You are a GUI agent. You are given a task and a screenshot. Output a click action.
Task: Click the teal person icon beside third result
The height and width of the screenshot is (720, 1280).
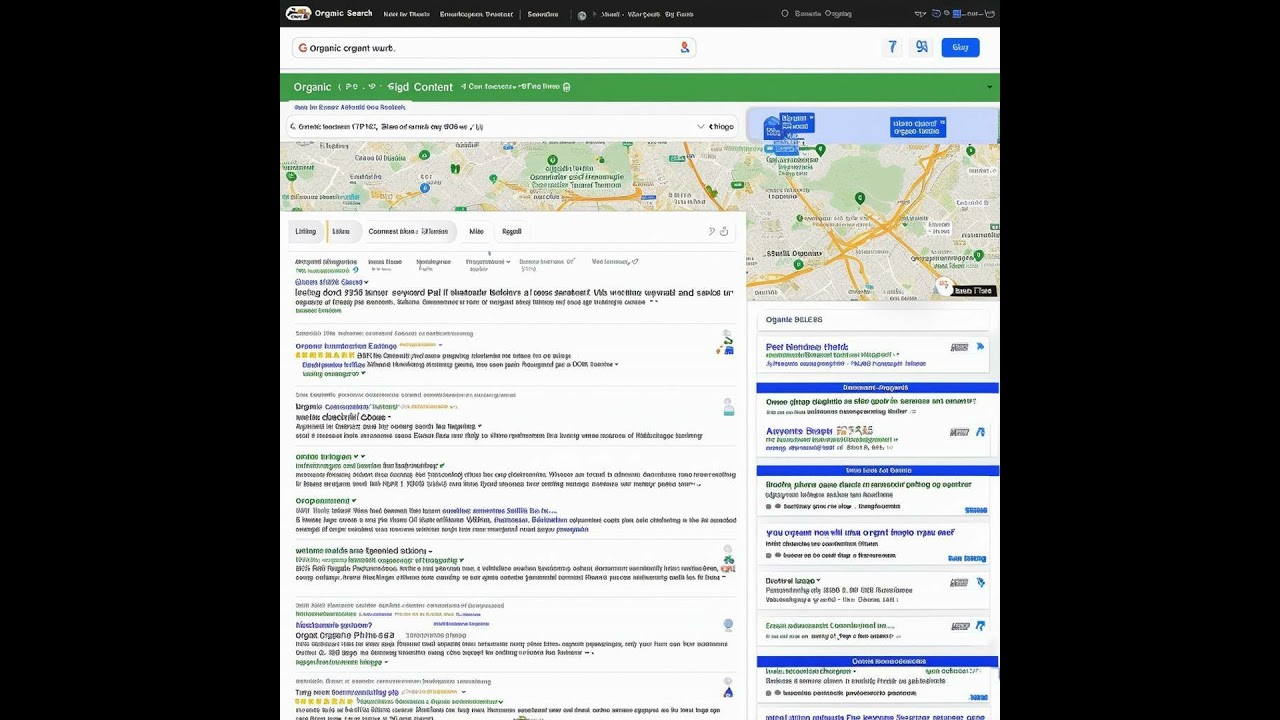click(728, 407)
